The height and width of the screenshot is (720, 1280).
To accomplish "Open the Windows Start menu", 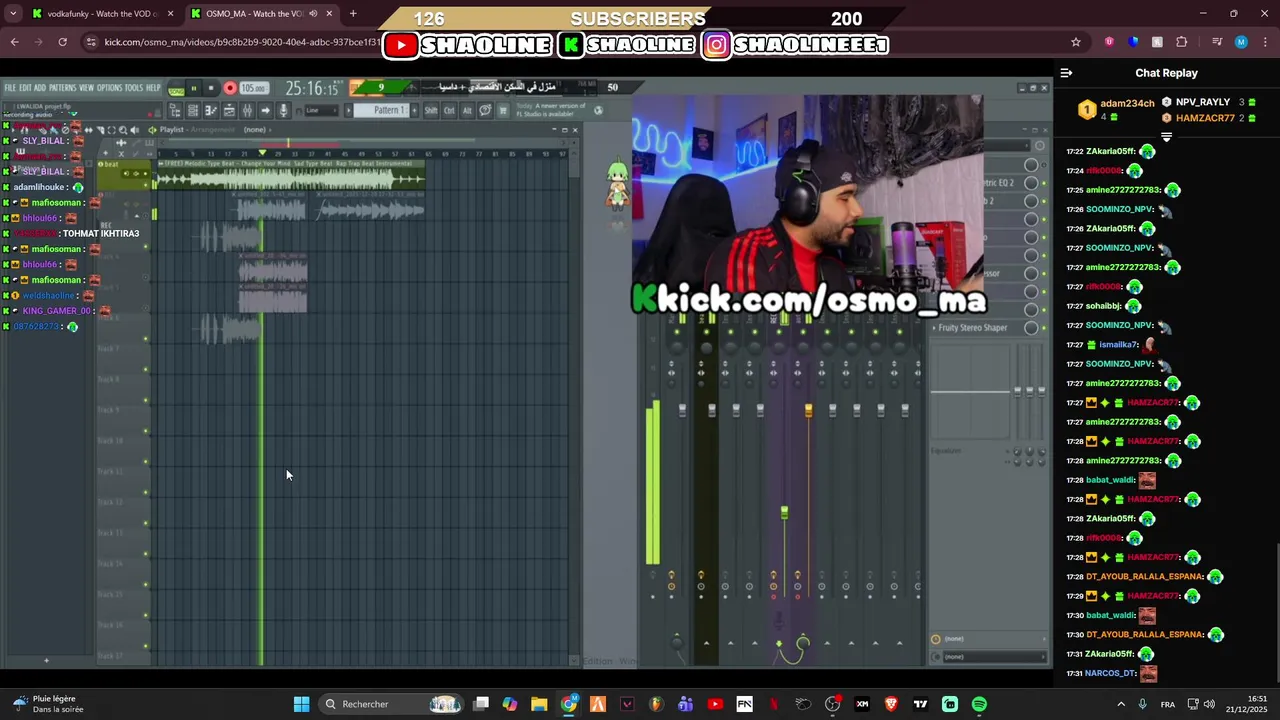I will tap(301, 704).
